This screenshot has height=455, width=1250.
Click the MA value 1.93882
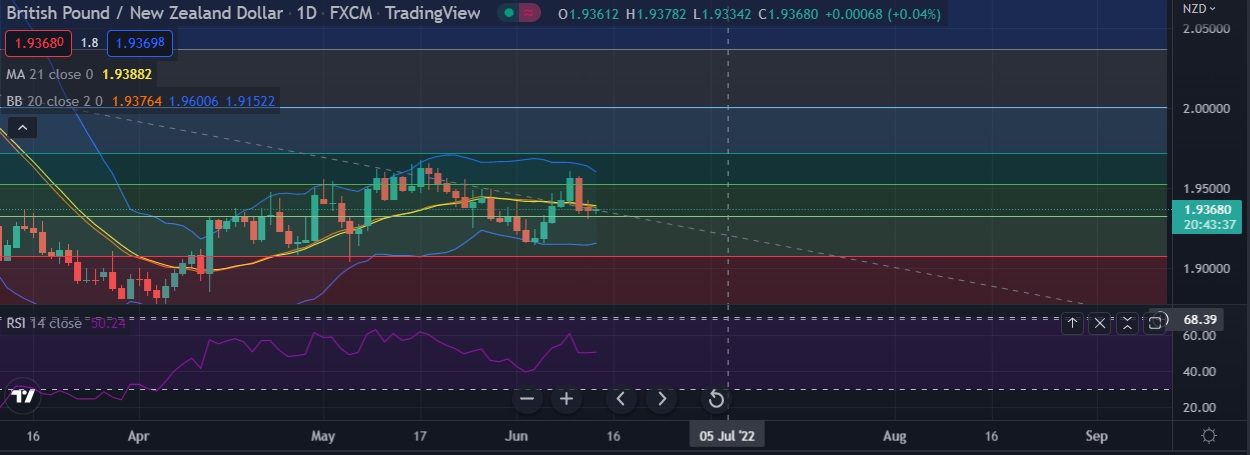point(125,74)
